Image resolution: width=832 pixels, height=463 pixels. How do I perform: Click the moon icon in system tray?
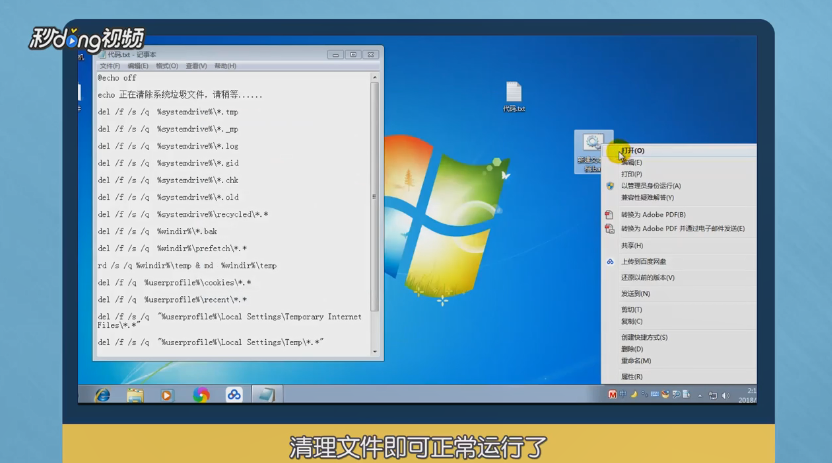pyautogui.click(x=634, y=395)
